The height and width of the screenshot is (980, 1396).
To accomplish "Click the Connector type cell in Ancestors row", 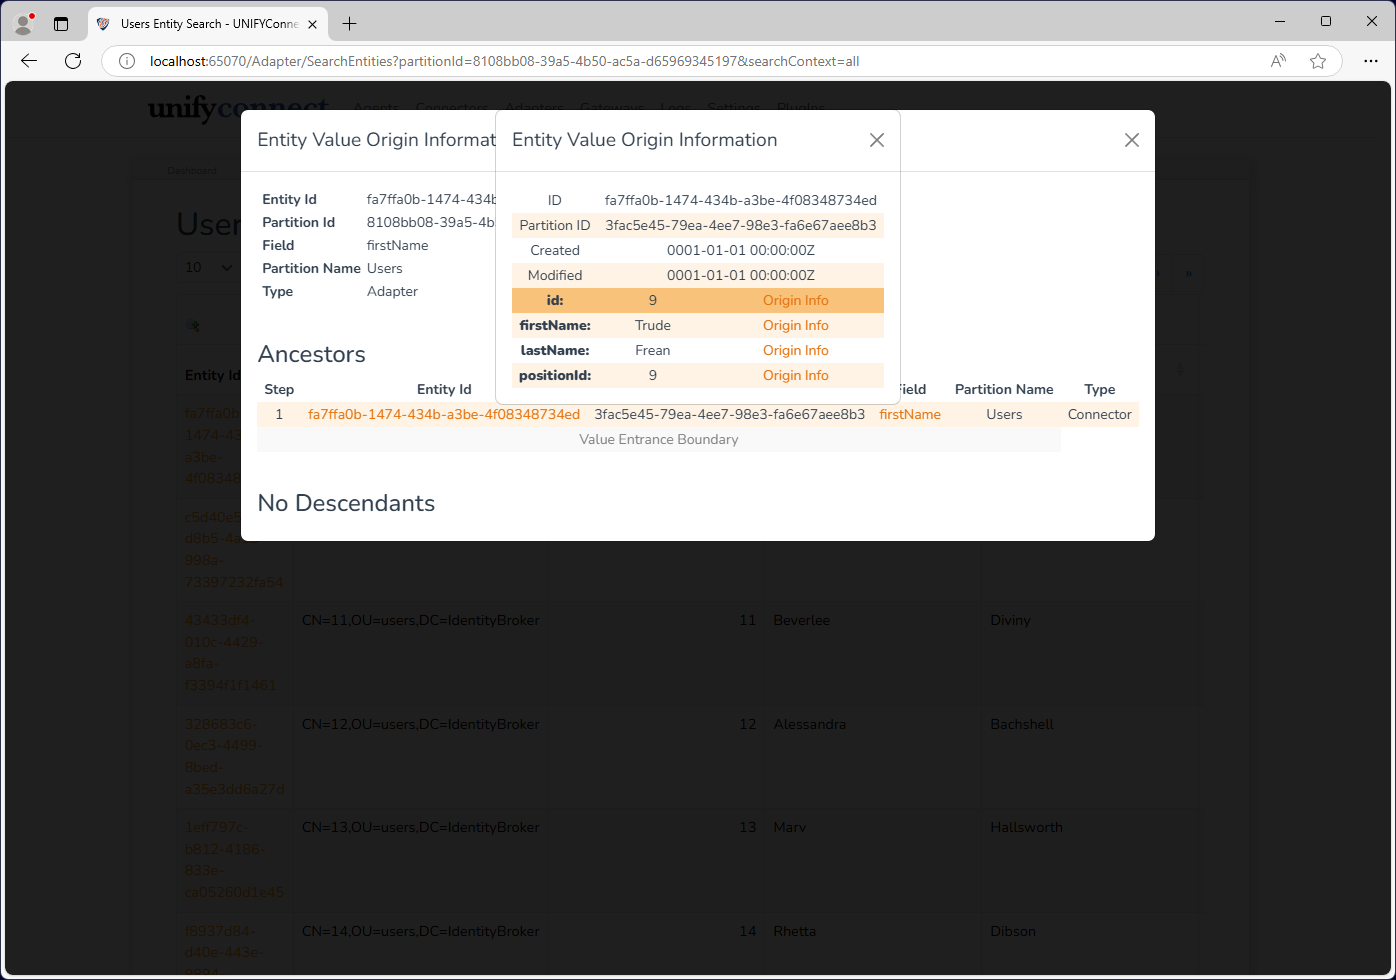I will (1100, 414).
